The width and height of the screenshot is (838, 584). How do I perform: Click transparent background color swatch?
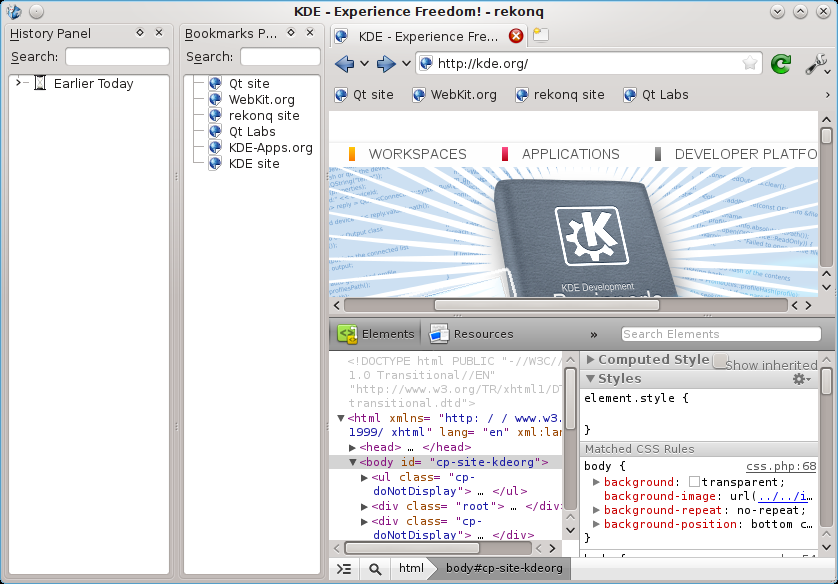694,481
